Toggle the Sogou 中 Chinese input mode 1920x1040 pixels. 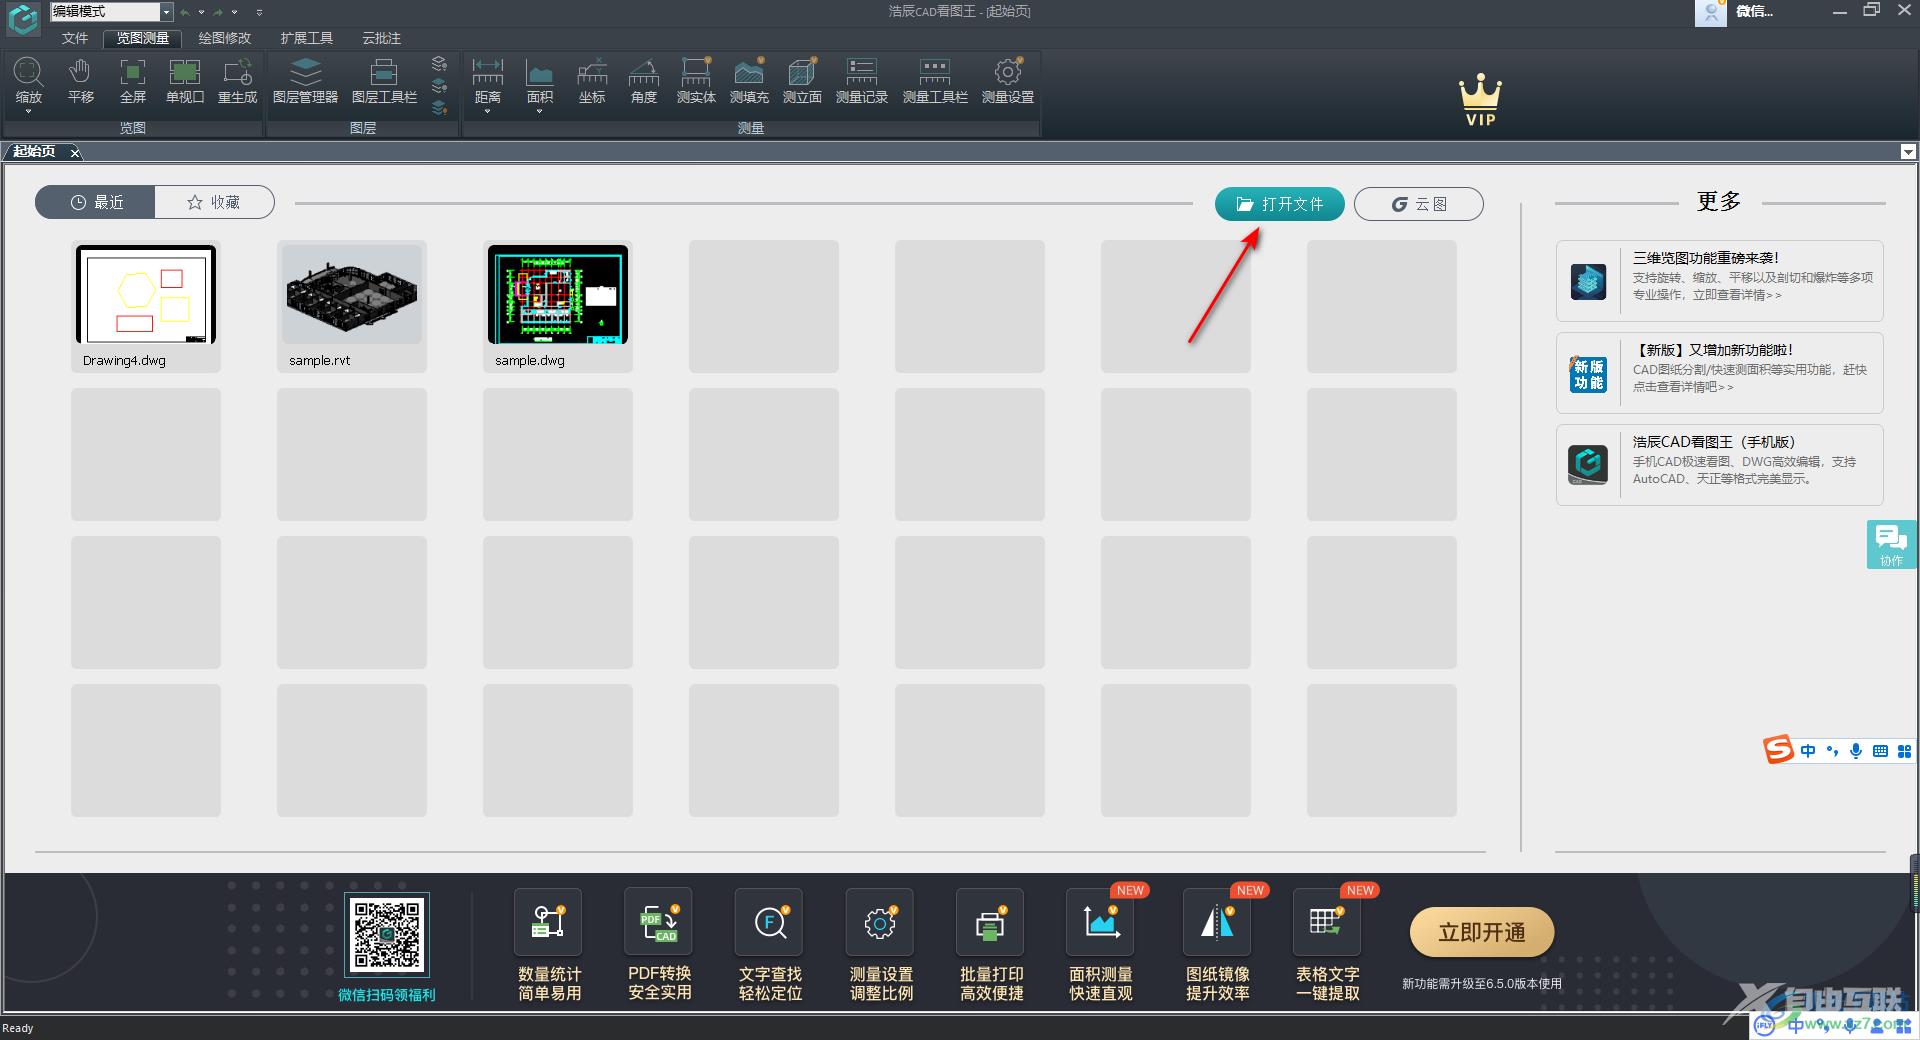[x=1808, y=751]
